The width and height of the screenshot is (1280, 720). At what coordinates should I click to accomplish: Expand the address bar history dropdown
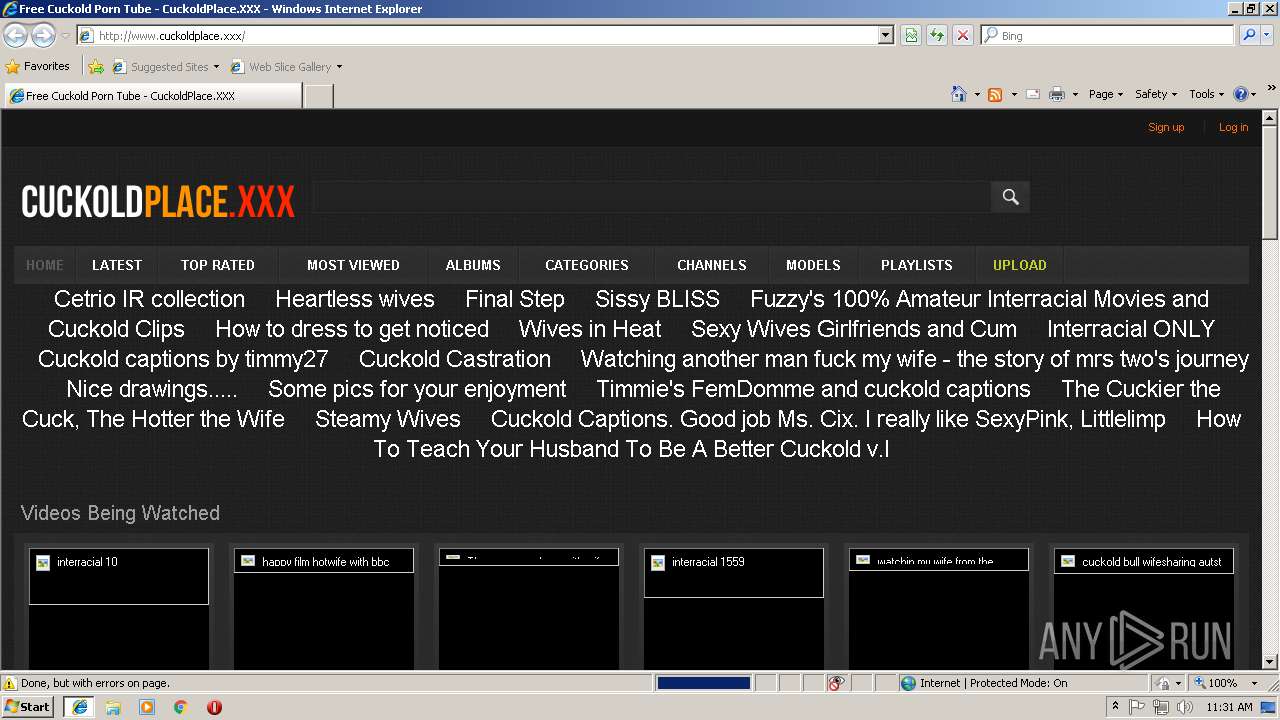click(x=885, y=36)
